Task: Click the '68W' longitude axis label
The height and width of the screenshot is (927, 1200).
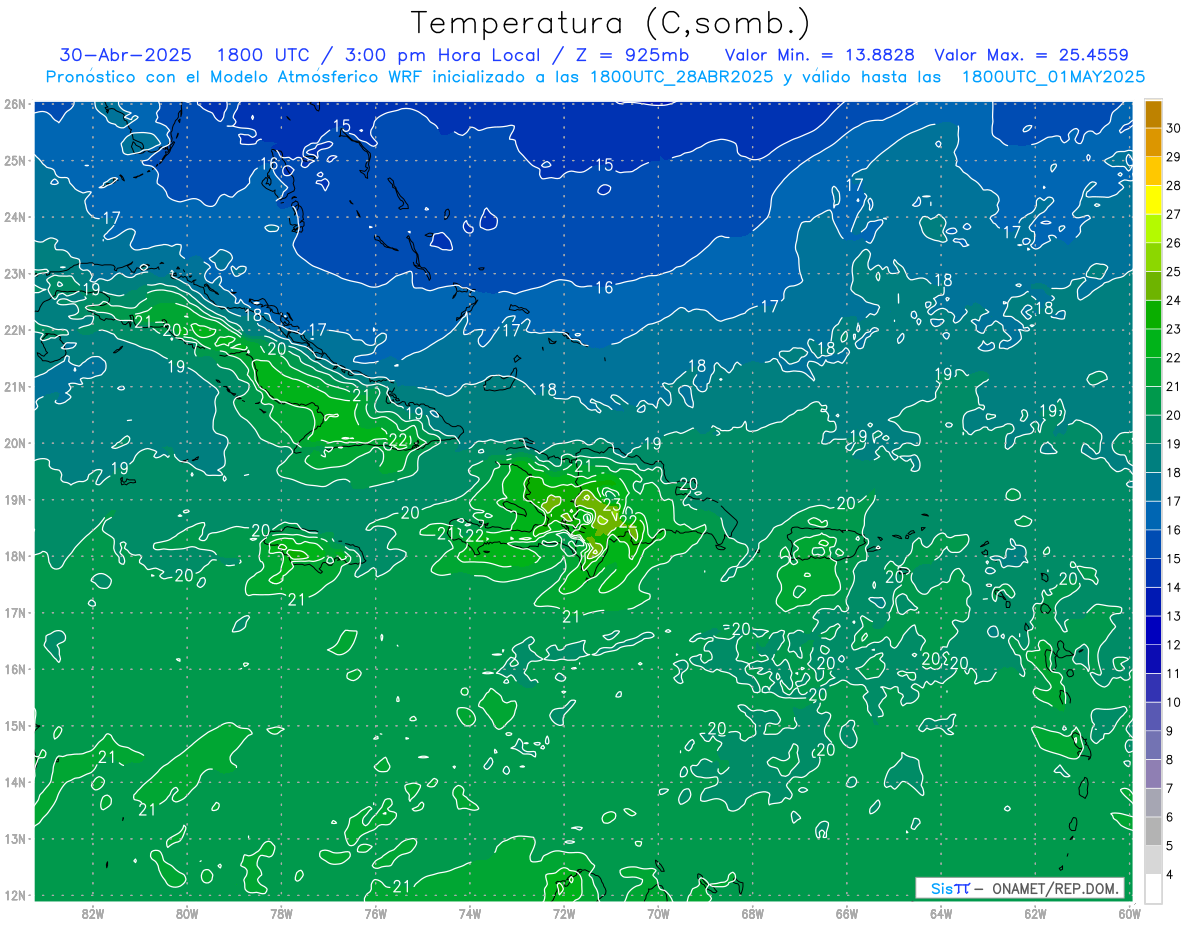Action: click(x=752, y=913)
